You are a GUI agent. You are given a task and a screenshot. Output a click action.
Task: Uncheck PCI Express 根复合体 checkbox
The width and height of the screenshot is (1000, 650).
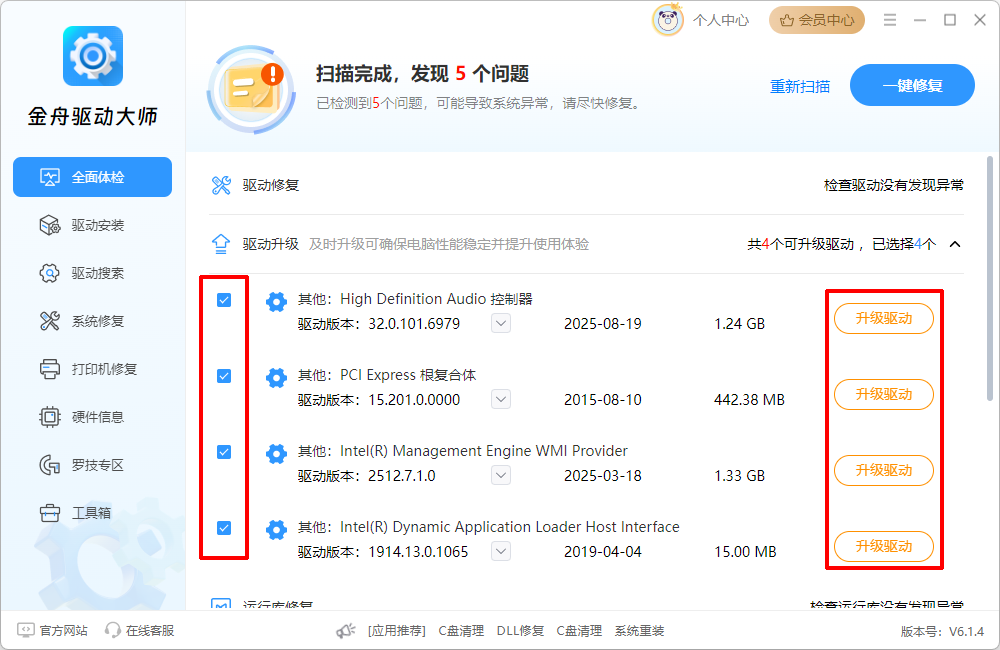pyautogui.click(x=224, y=376)
